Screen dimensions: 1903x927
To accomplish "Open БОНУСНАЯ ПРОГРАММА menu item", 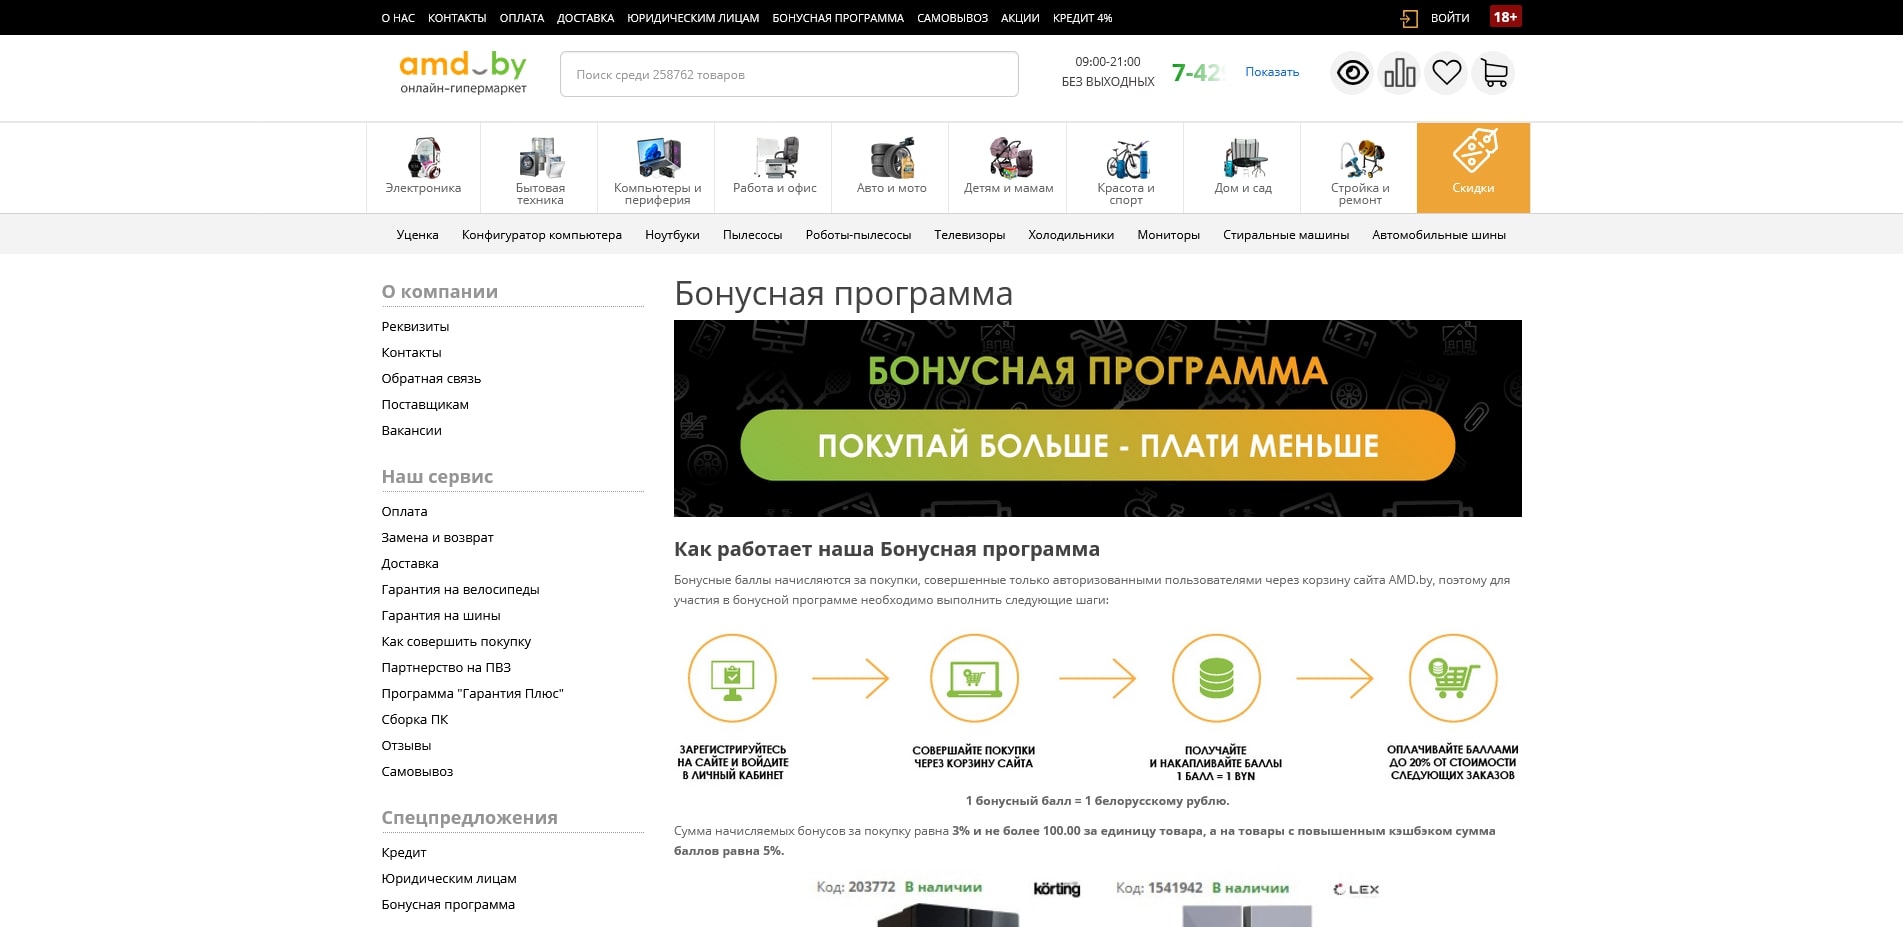I will [x=837, y=17].
